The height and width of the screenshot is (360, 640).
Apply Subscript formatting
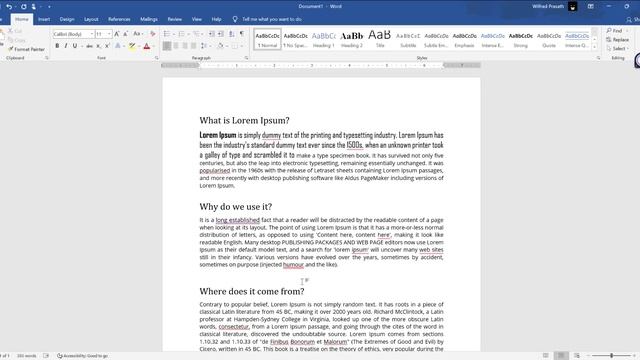tap(98, 46)
